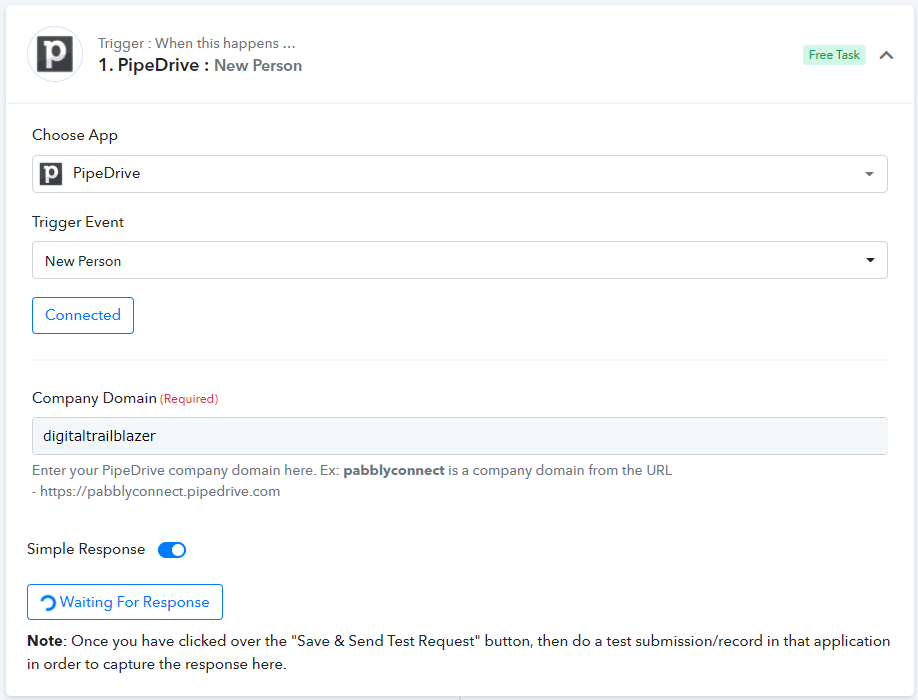The height and width of the screenshot is (700, 918).
Task: Click the 'Trigger : When this happens ...' text
Action: click(197, 43)
